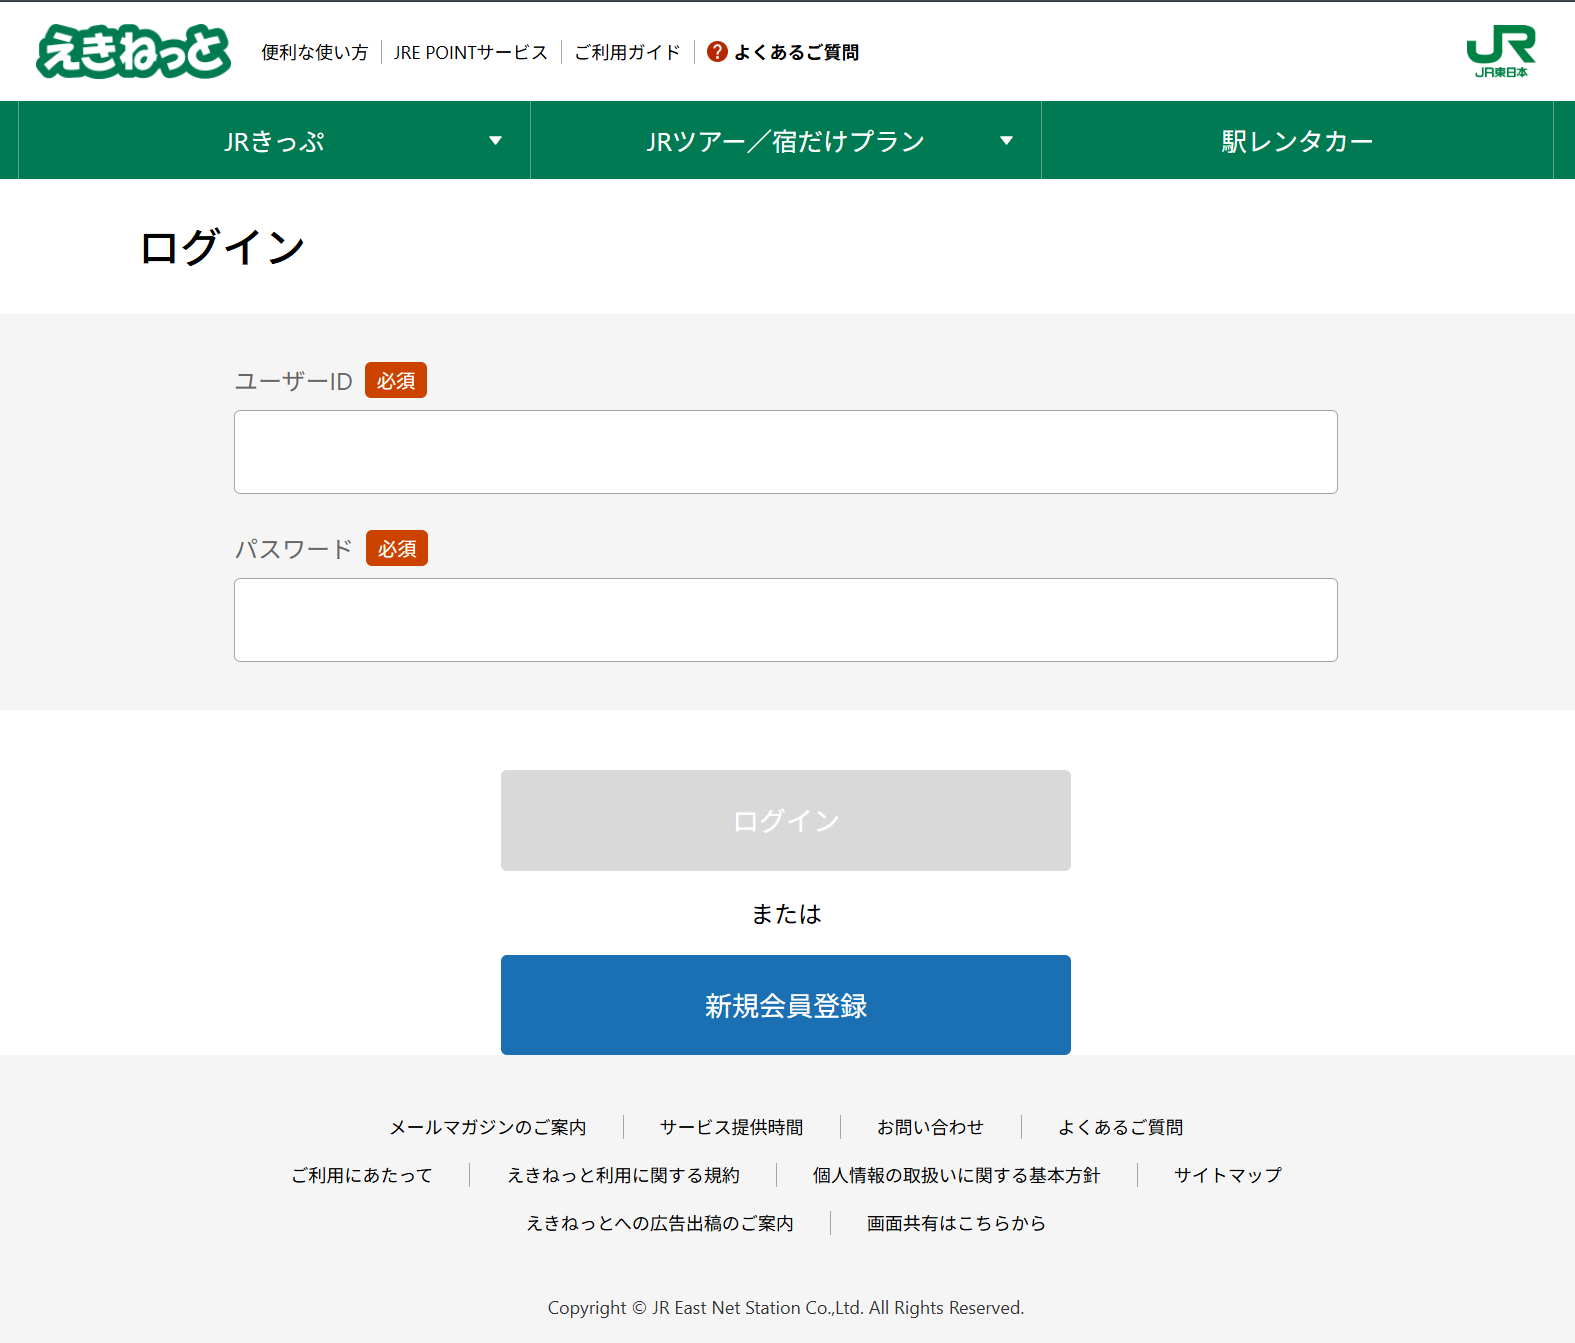
Task: Open the JRE POINTサービス link
Action: (470, 52)
